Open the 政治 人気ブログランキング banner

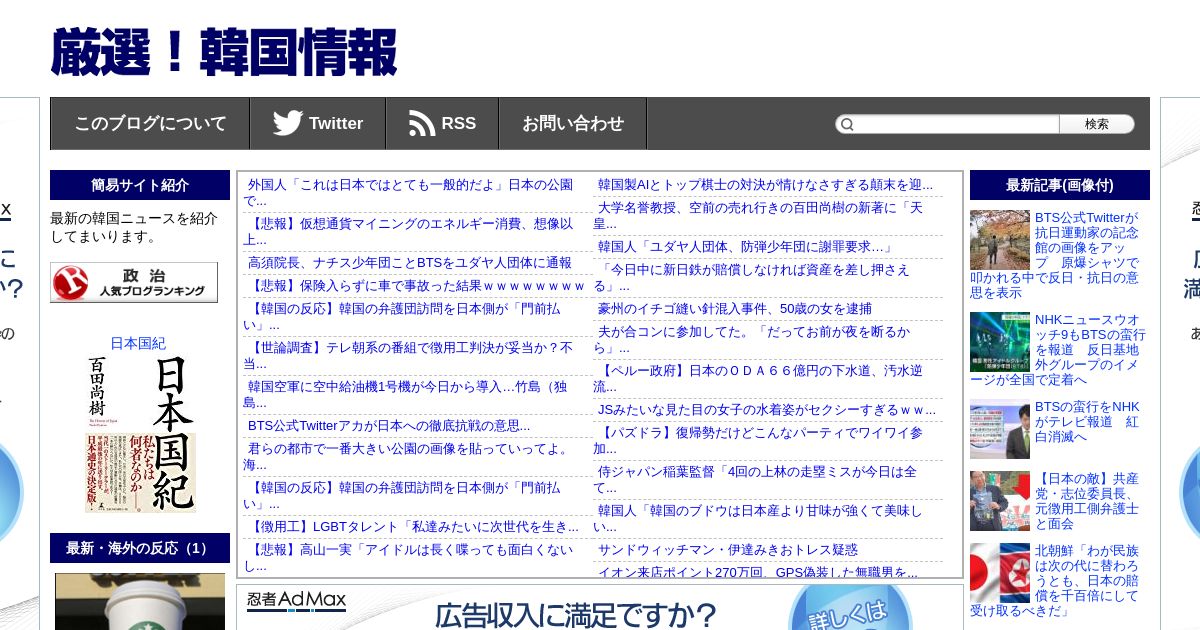click(x=134, y=282)
